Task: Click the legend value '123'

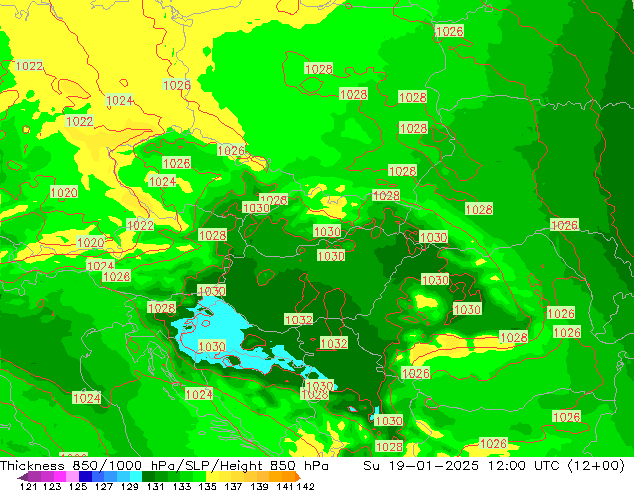Action: 52,486
